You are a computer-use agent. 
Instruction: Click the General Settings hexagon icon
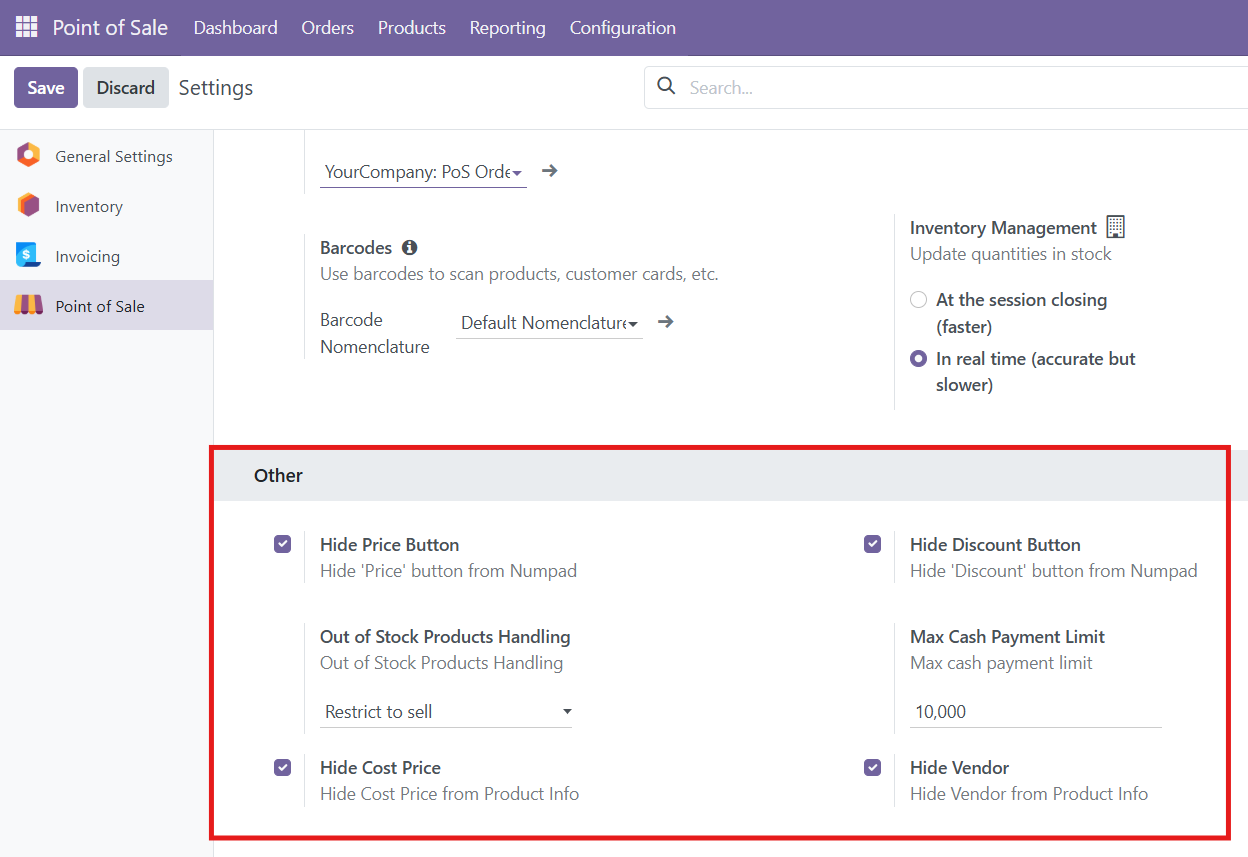click(28, 156)
